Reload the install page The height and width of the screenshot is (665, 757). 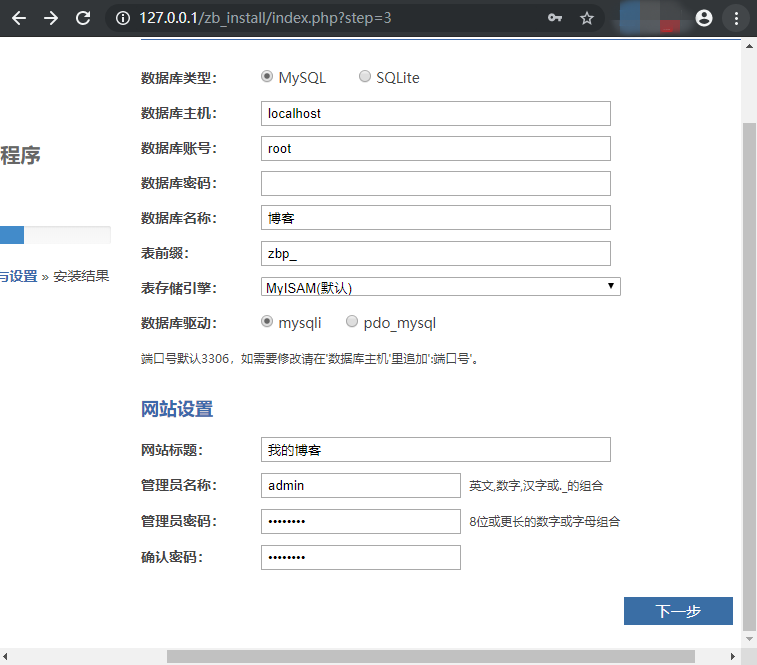point(83,18)
